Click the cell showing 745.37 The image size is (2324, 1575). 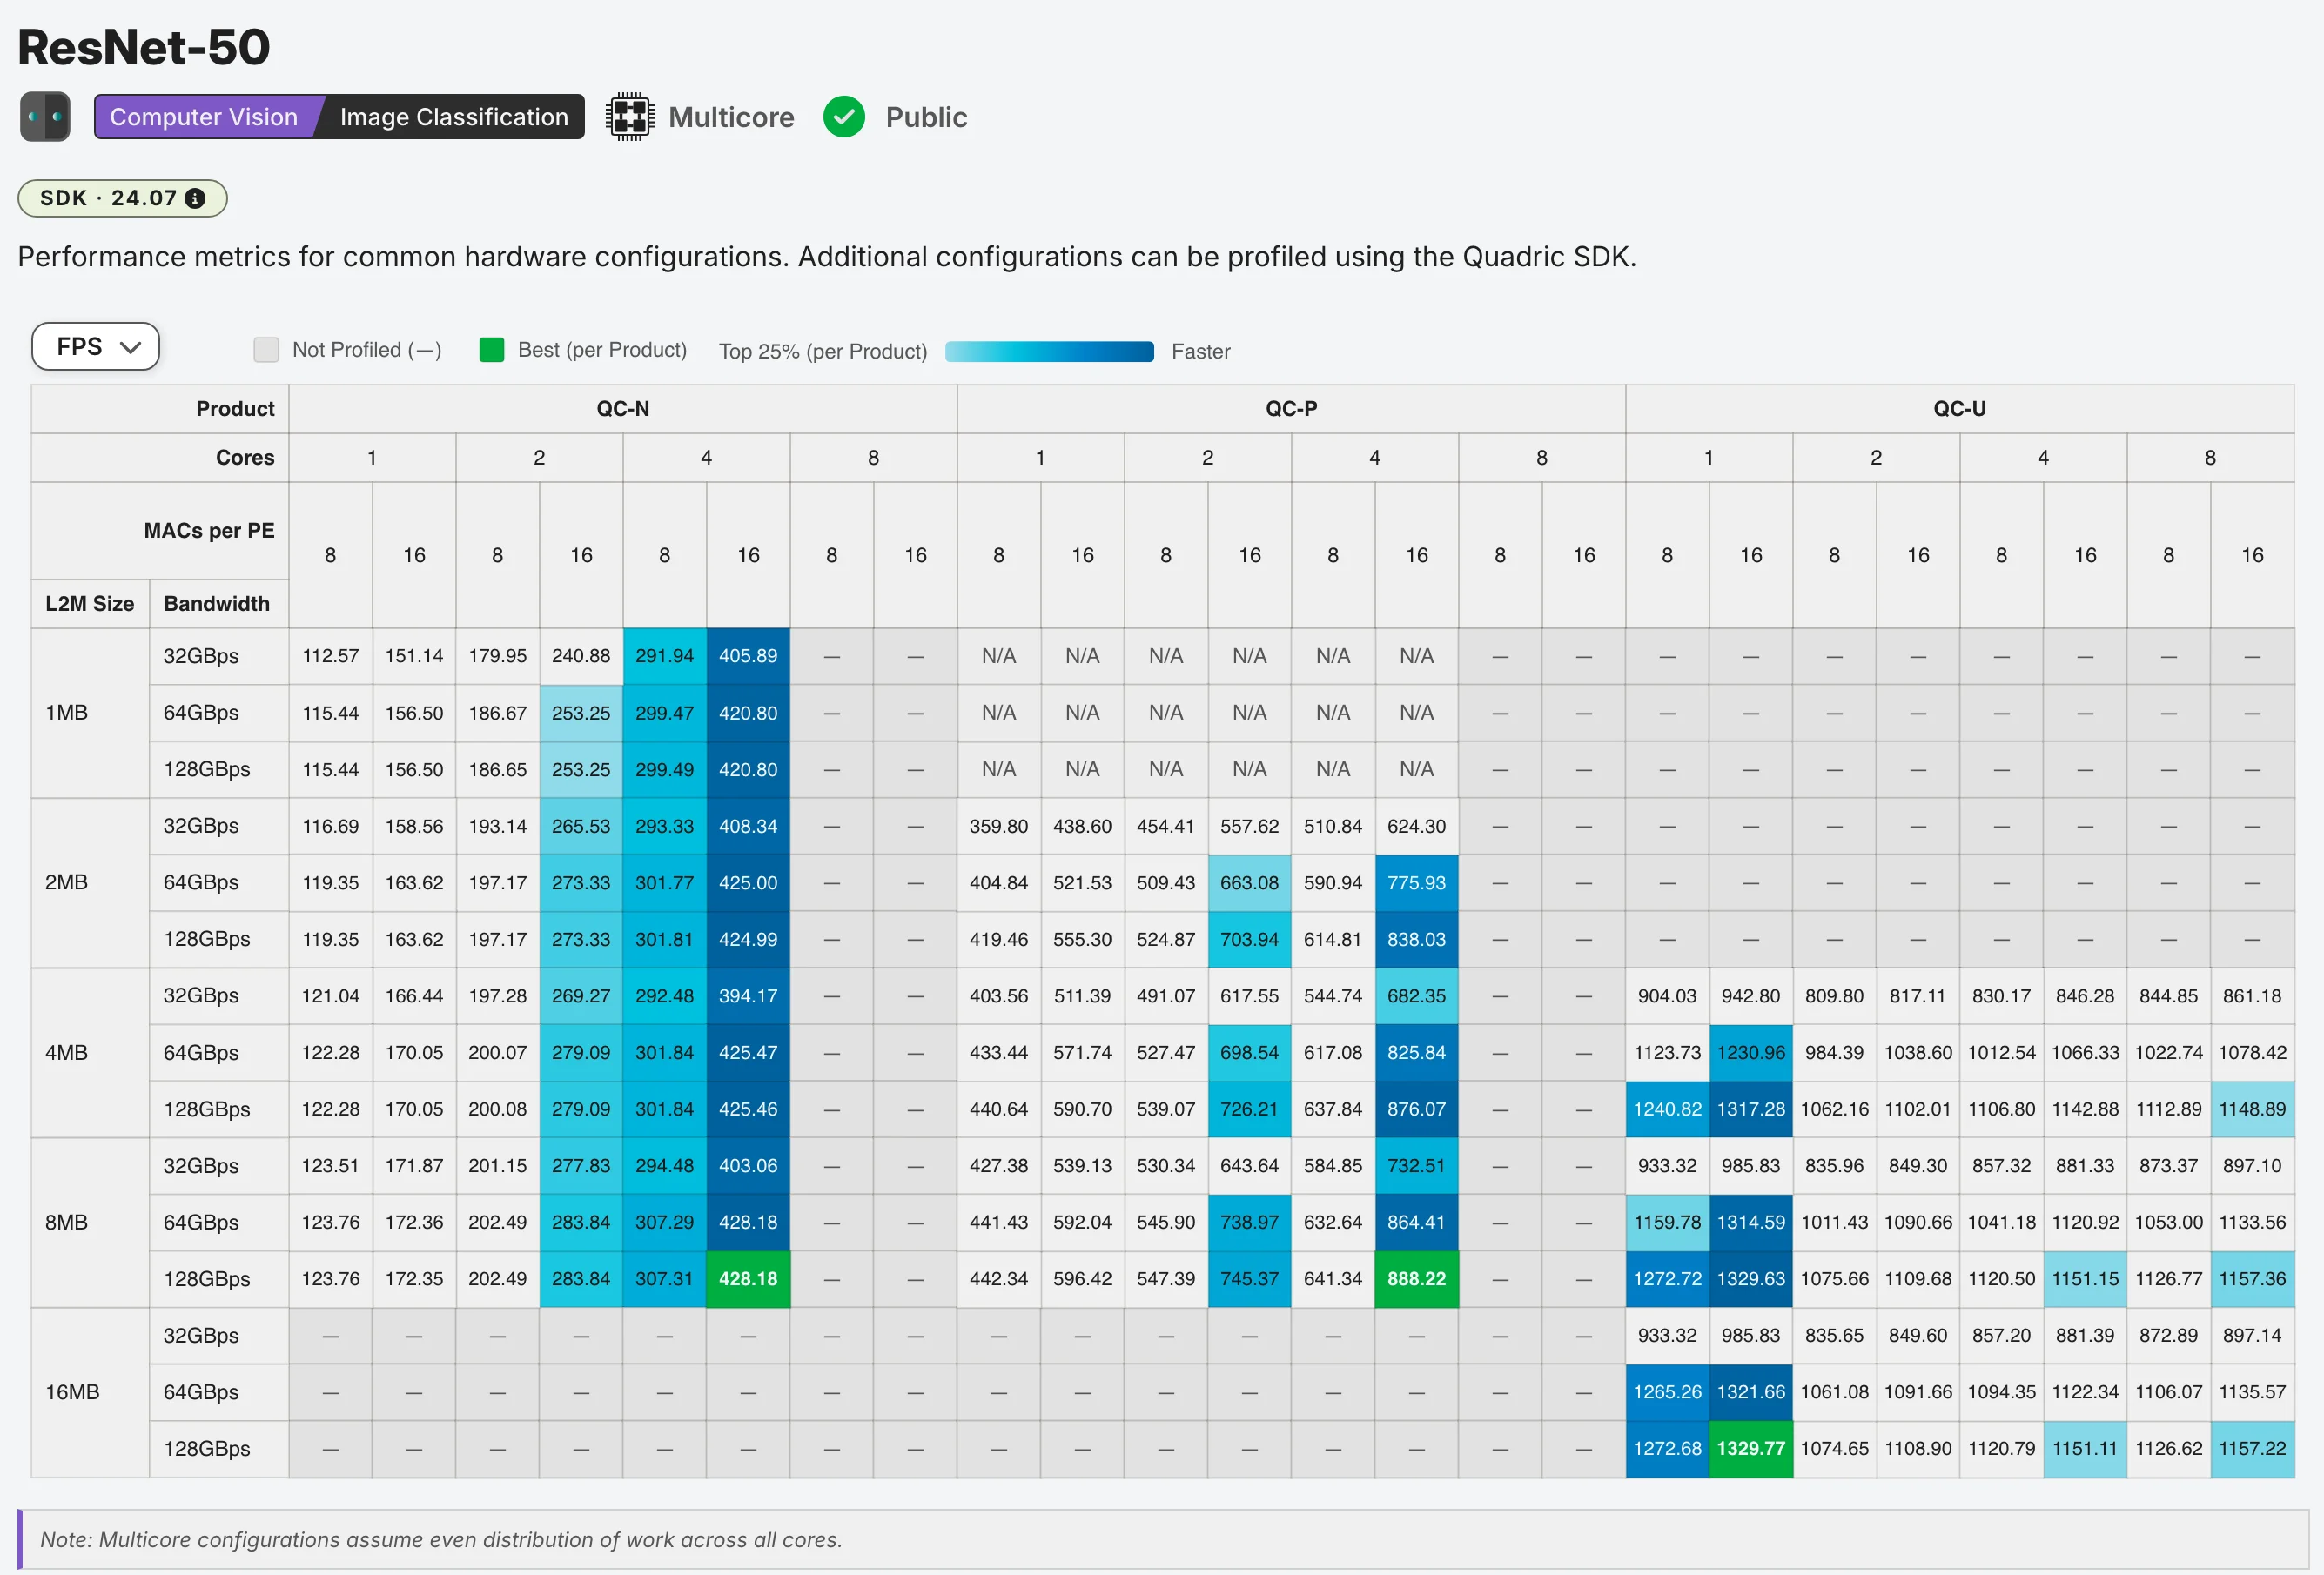(1249, 1279)
